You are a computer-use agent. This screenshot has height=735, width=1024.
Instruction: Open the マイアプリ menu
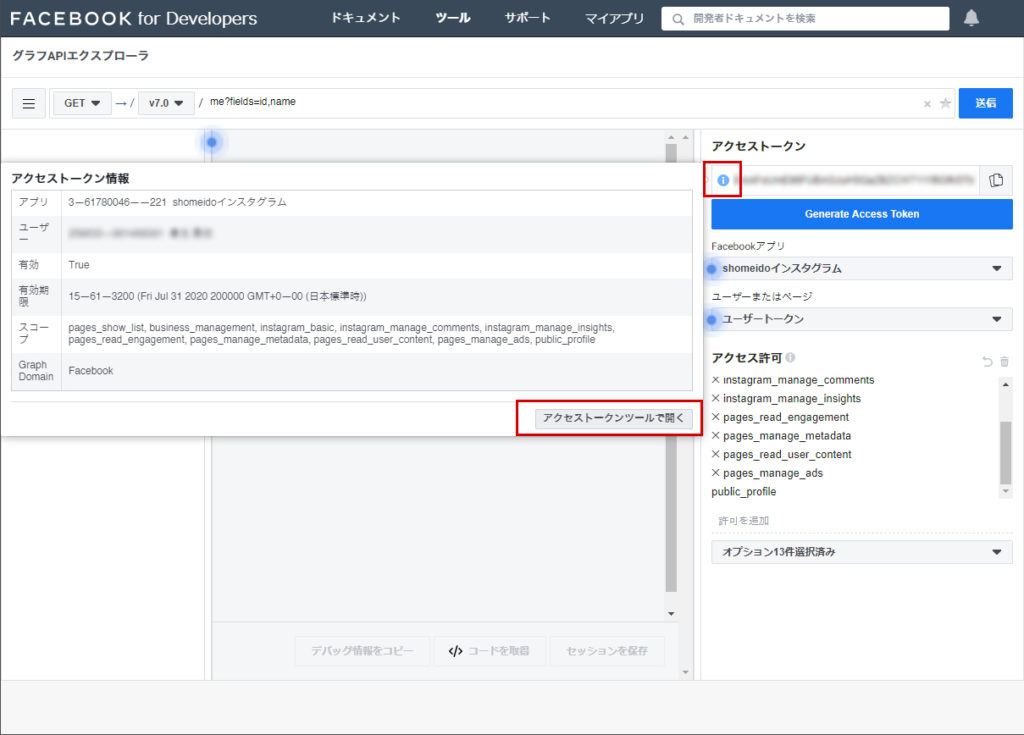click(614, 18)
